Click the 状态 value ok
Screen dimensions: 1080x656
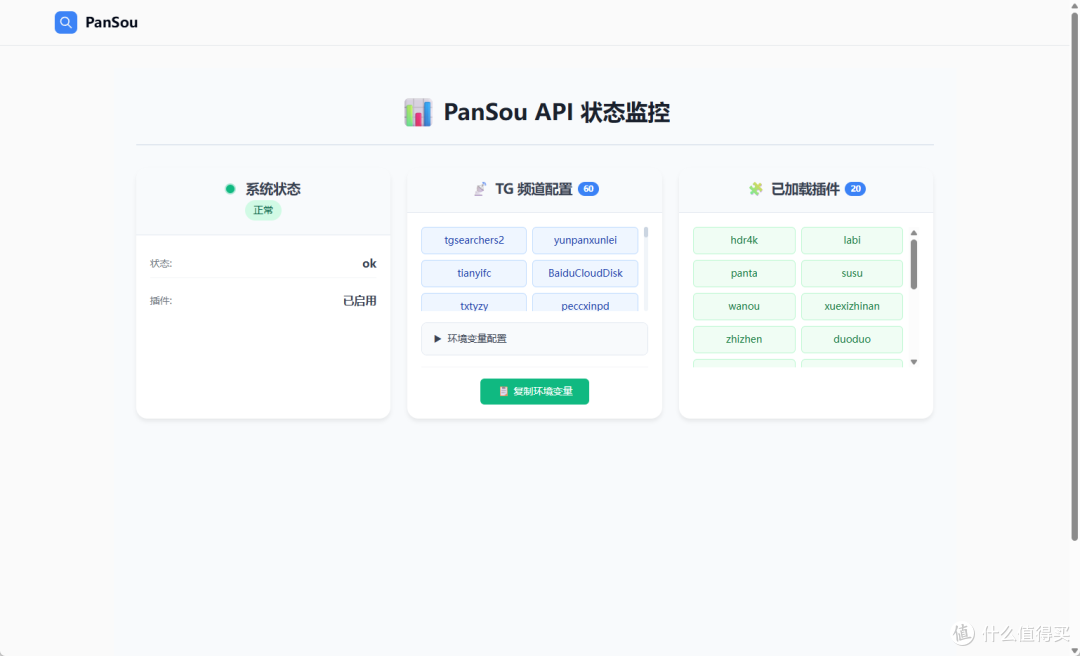[369, 263]
